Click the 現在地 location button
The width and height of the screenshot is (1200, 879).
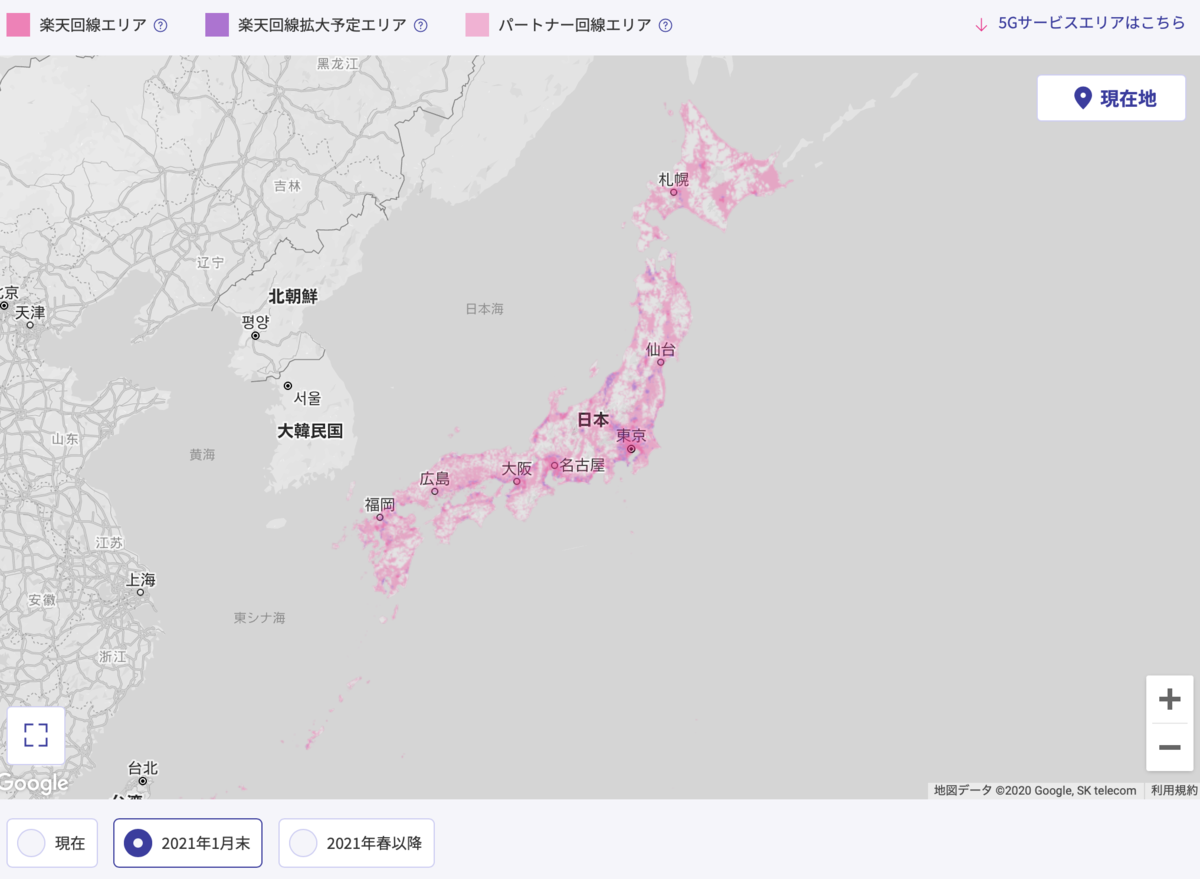(x=1111, y=98)
